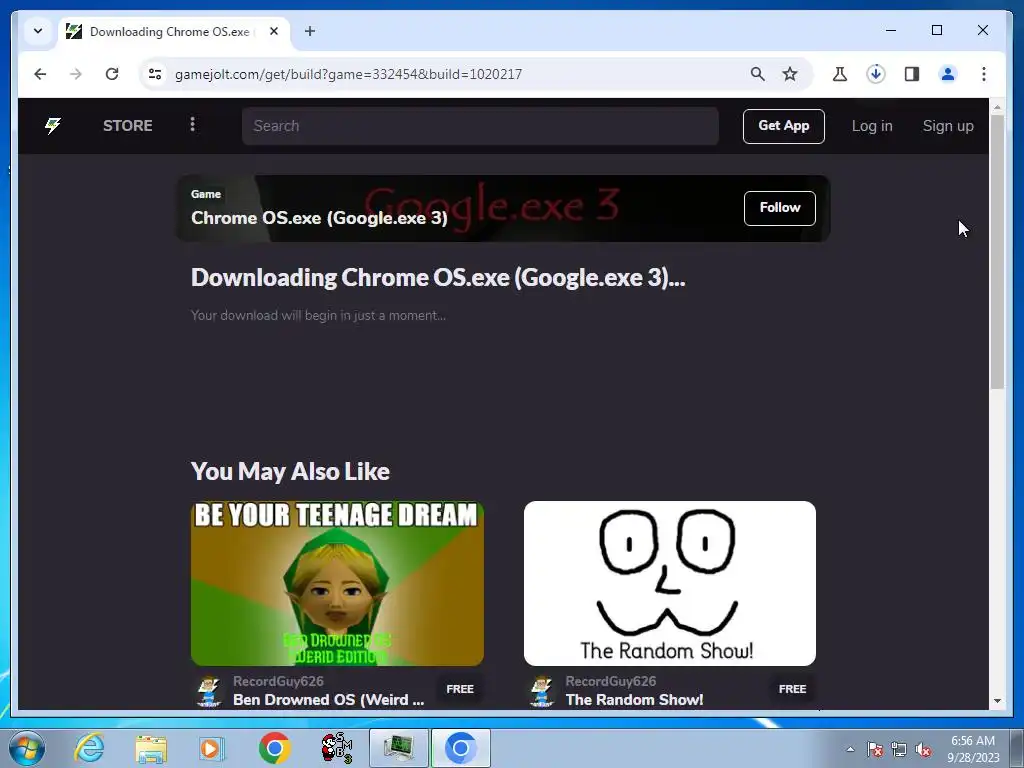
Task: Open Chrome profile avatar menu
Action: 948,74
